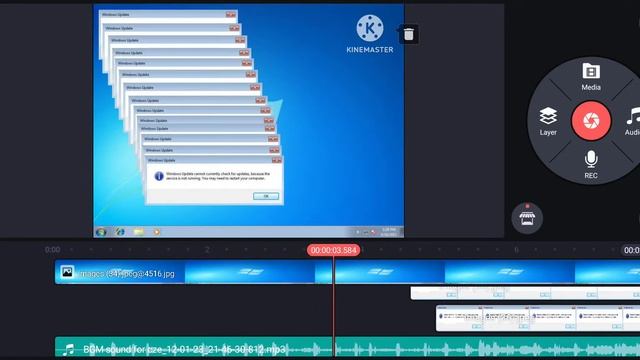This screenshot has width=640, height=360.
Task: Click OK in the previewed Windows Update dialog
Action: click(x=266, y=196)
